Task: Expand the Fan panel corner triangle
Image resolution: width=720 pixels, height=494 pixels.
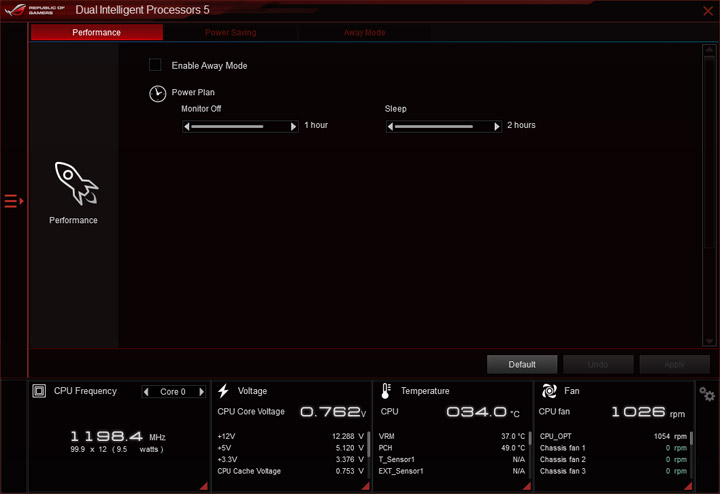Action: point(688,486)
